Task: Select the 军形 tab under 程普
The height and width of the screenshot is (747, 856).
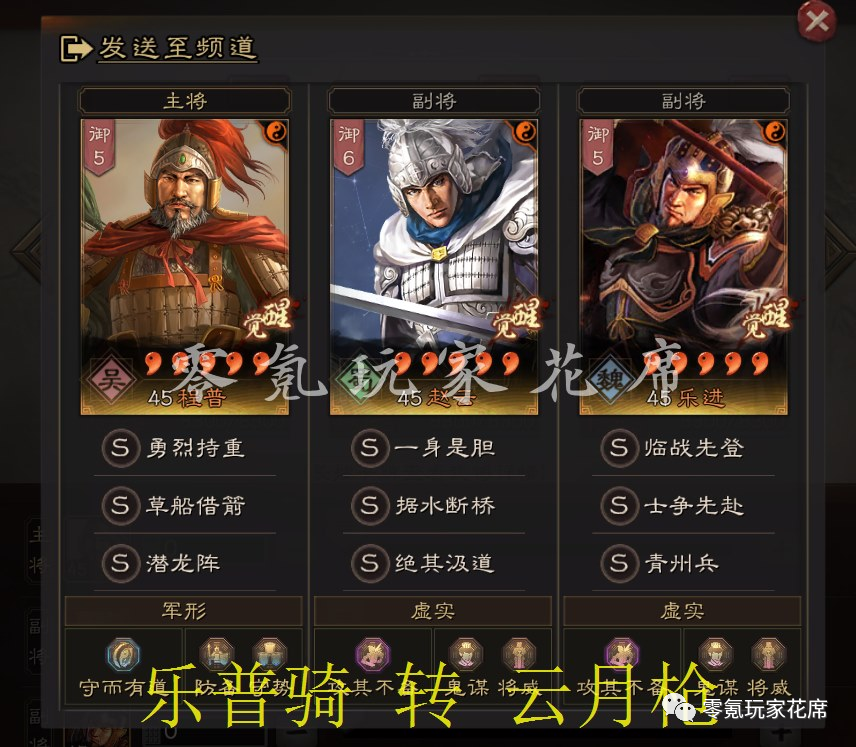Action: [x=183, y=610]
